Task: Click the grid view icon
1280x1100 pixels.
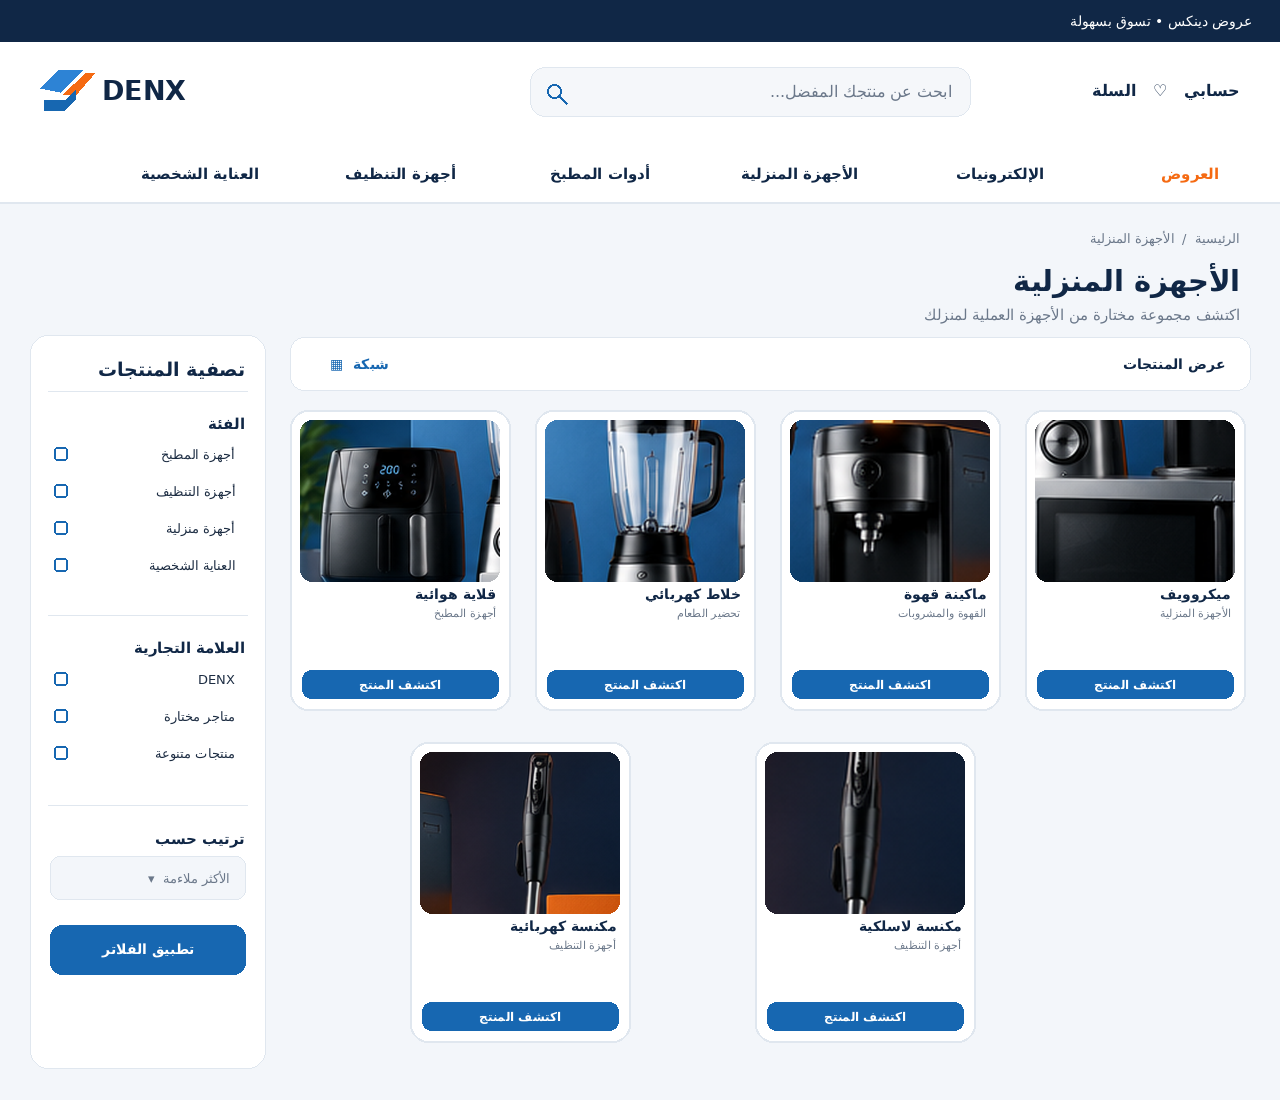Action: point(337,365)
